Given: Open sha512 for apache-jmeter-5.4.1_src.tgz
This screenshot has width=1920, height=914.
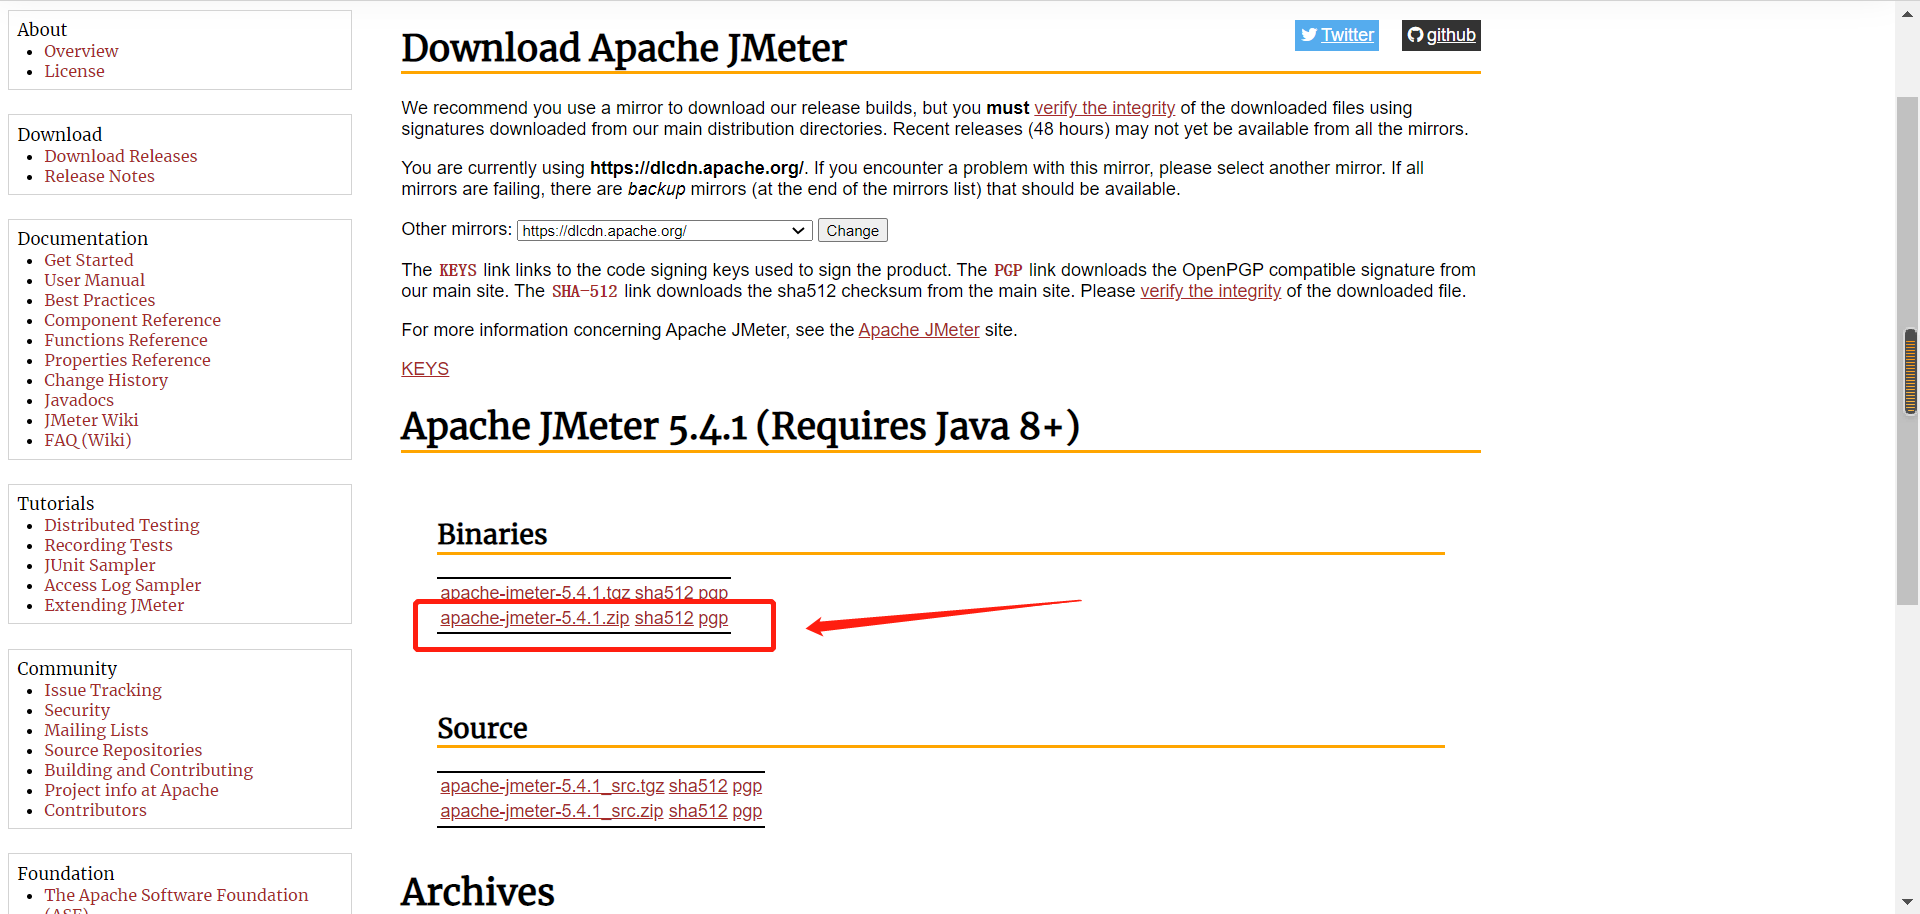Looking at the screenshot, I should pos(698,786).
